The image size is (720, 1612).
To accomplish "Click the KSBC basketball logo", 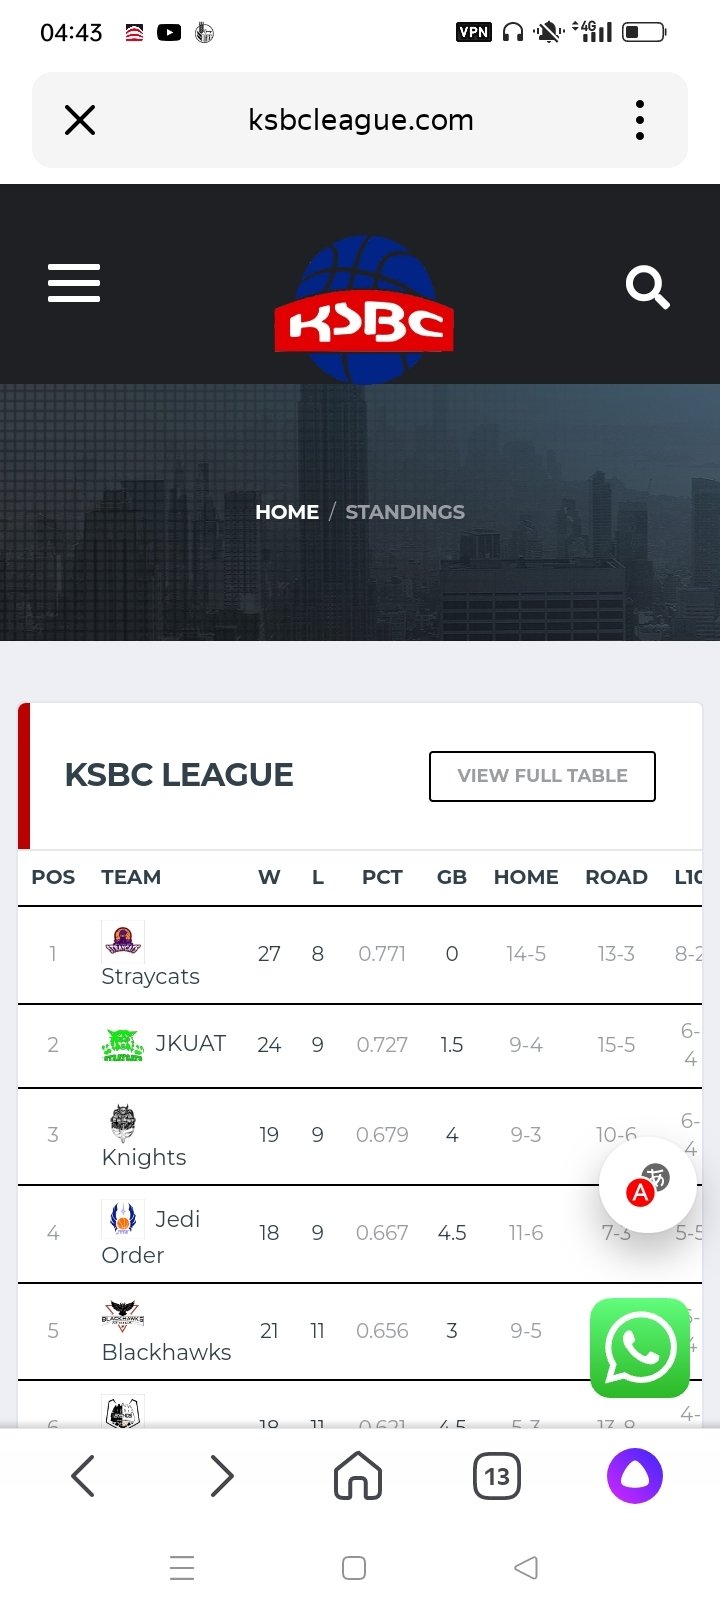I will tap(364, 311).
